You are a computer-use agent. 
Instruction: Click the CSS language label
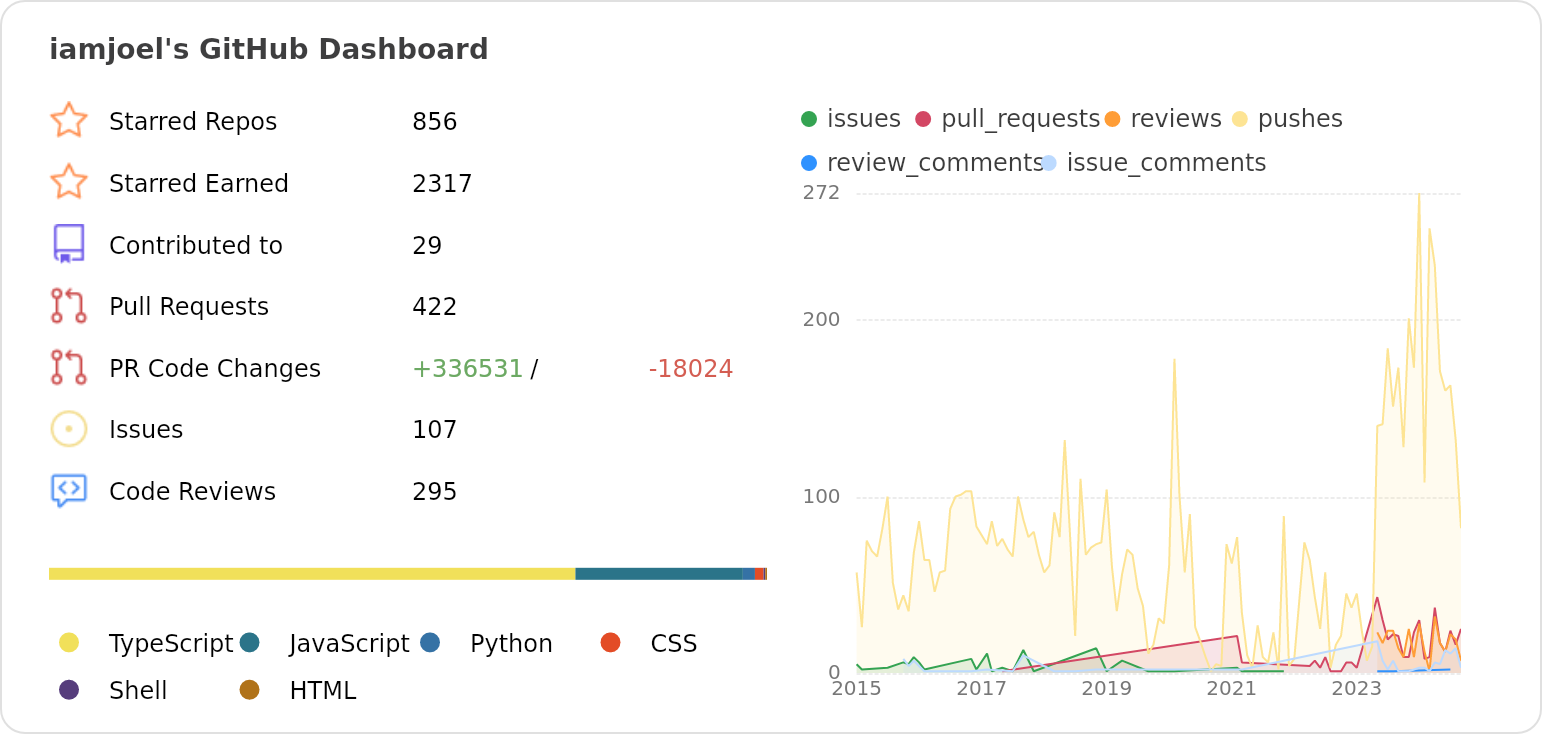[674, 644]
